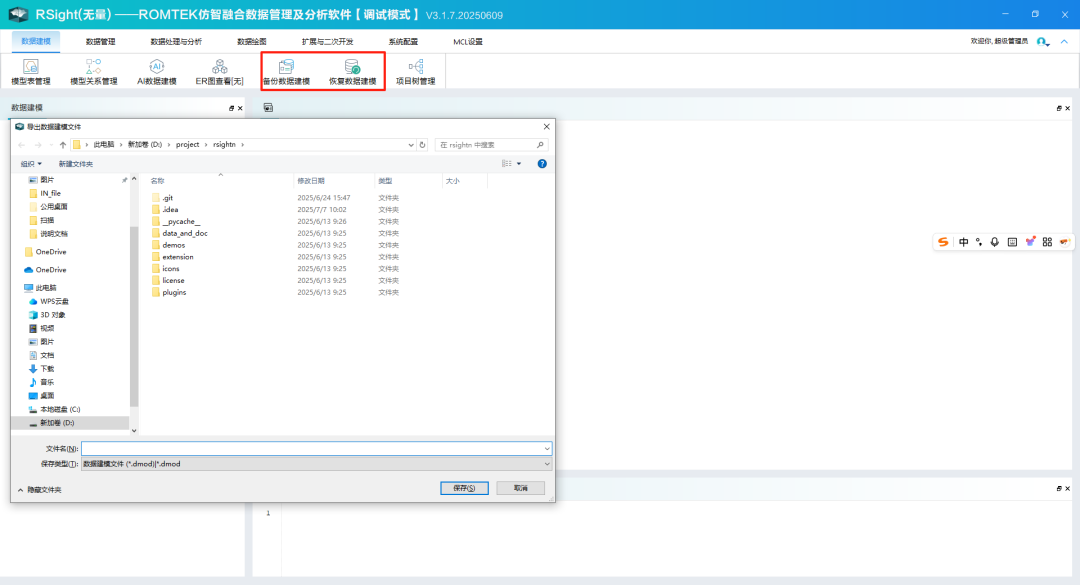Open the 保存类型 file type dropdown

pos(316,464)
